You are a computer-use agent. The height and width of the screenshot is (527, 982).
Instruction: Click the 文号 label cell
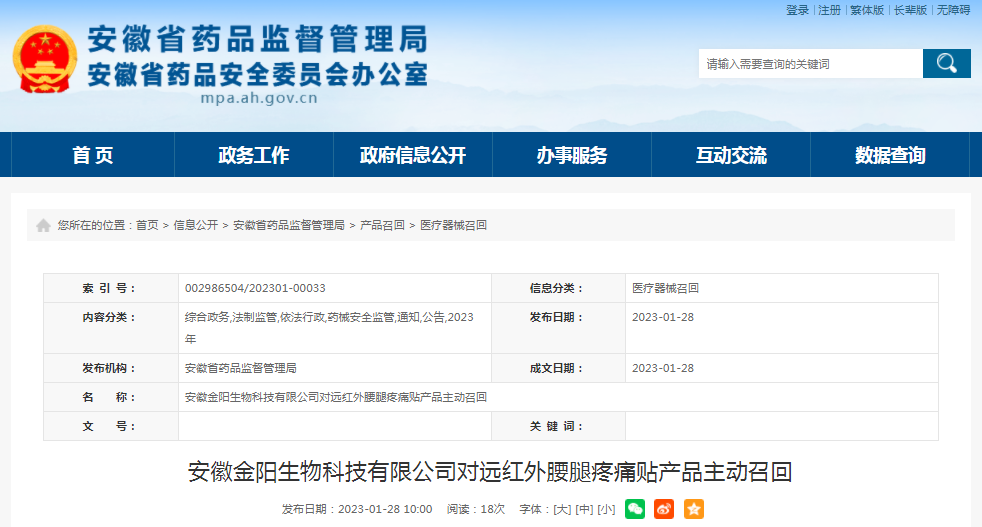pyautogui.click(x=111, y=426)
